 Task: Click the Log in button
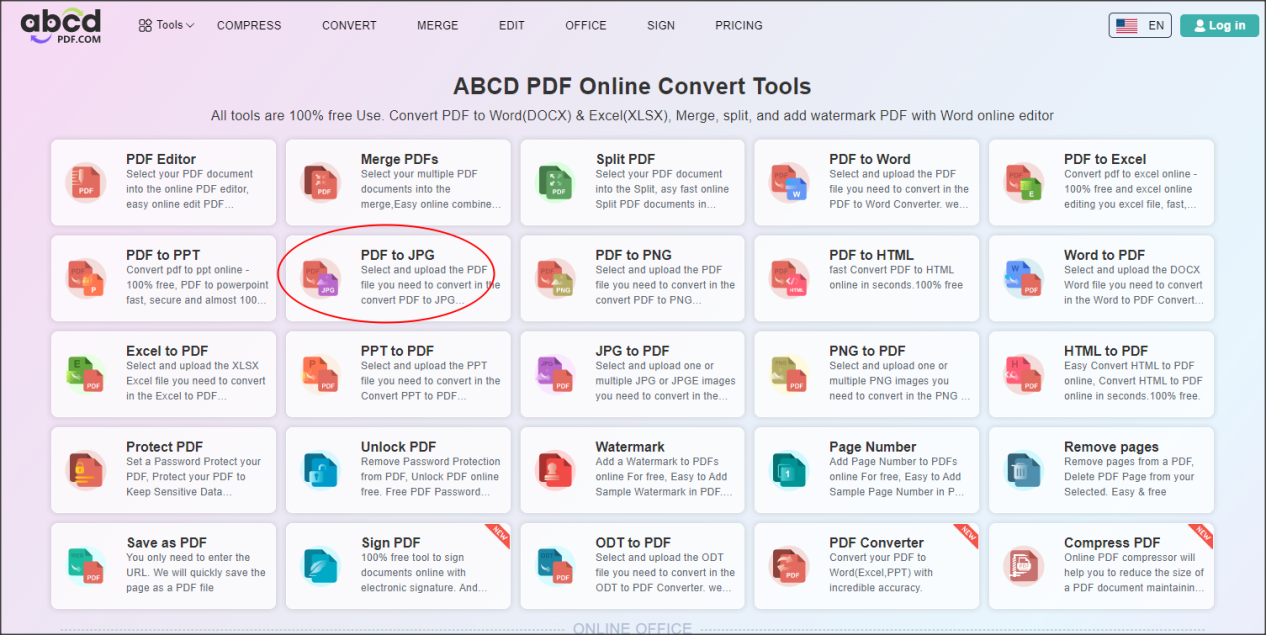click(1219, 26)
